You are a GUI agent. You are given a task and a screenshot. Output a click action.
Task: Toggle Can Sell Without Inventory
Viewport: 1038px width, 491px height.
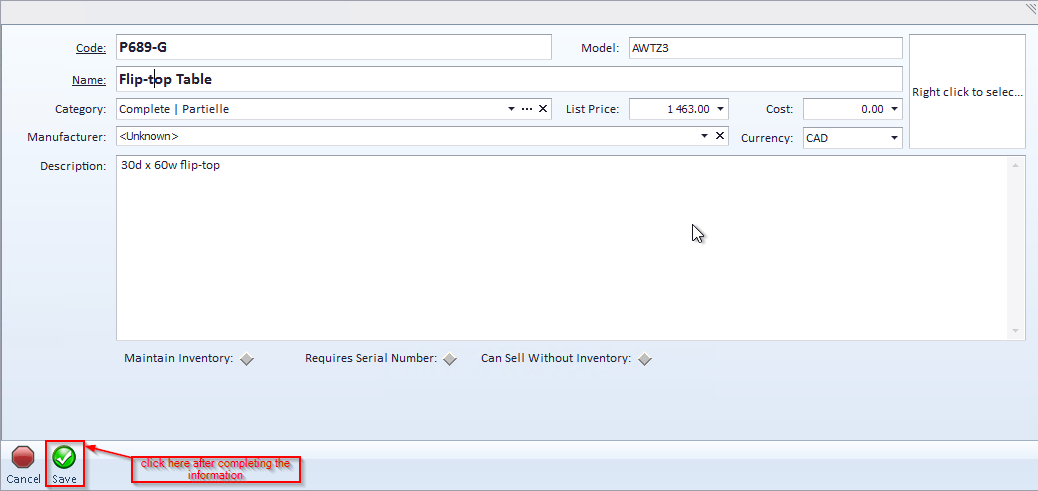pyautogui.click(x=645, y=359)
